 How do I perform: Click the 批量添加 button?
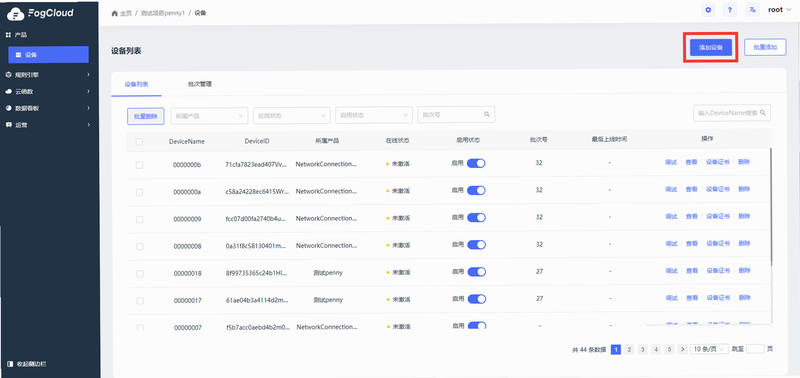coord(765,47)
